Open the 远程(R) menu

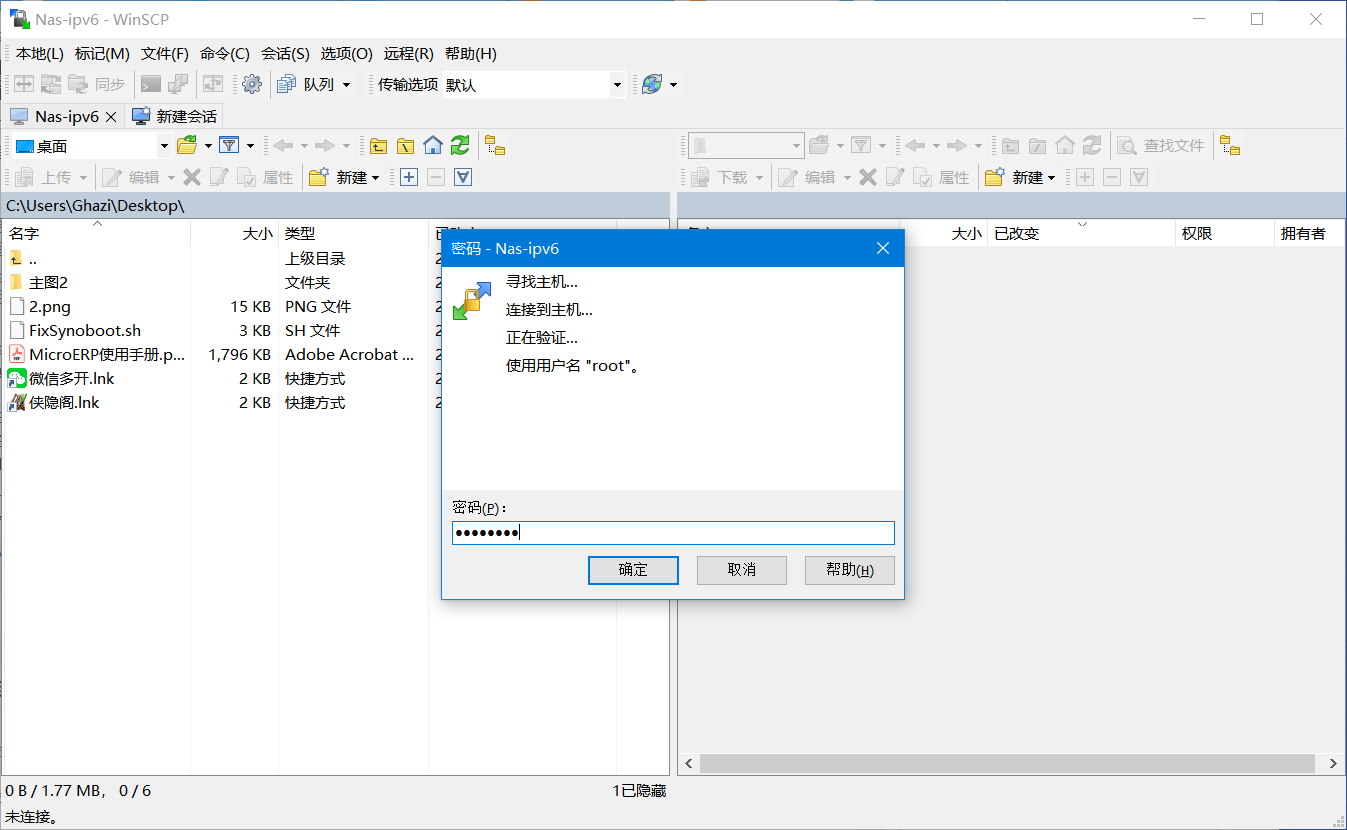pos(408,54)
